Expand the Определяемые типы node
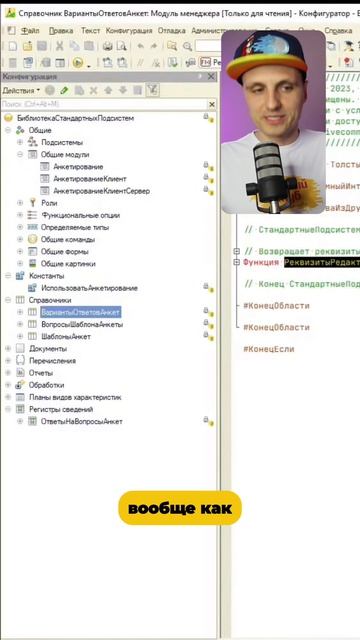The height and width of the screenshot is (640, 360). (x=20, y=227)
